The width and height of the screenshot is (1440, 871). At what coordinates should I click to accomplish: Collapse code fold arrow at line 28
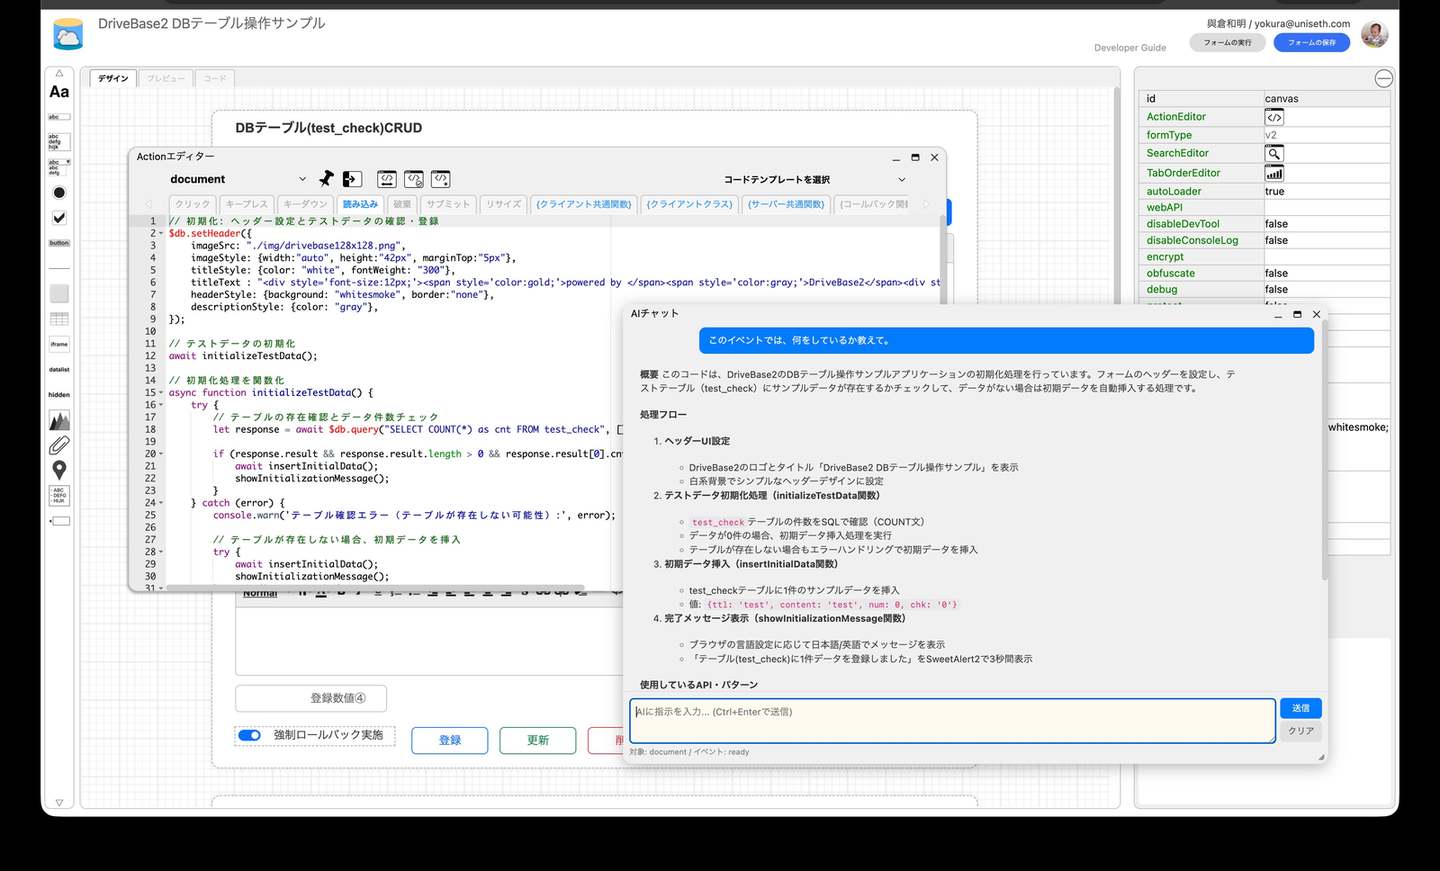[x=161, y=552]
